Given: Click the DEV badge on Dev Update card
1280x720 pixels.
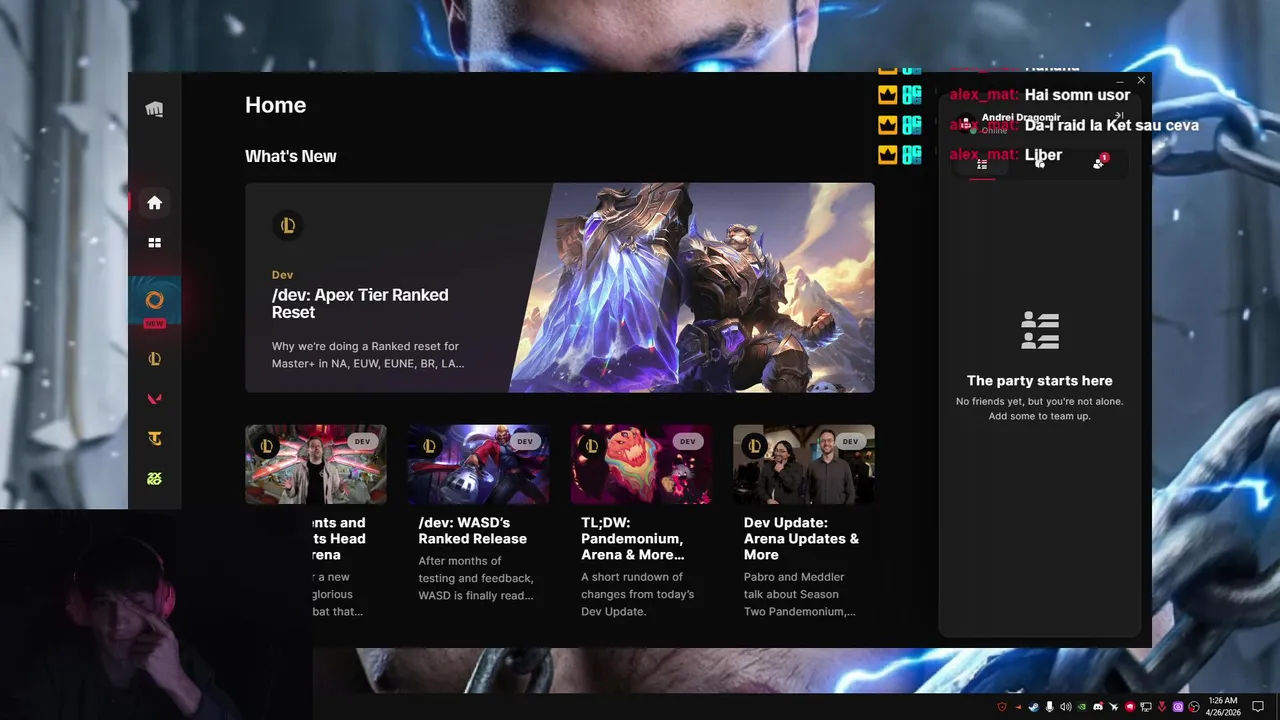Looking at the screenshot, I should pos(850,441).
